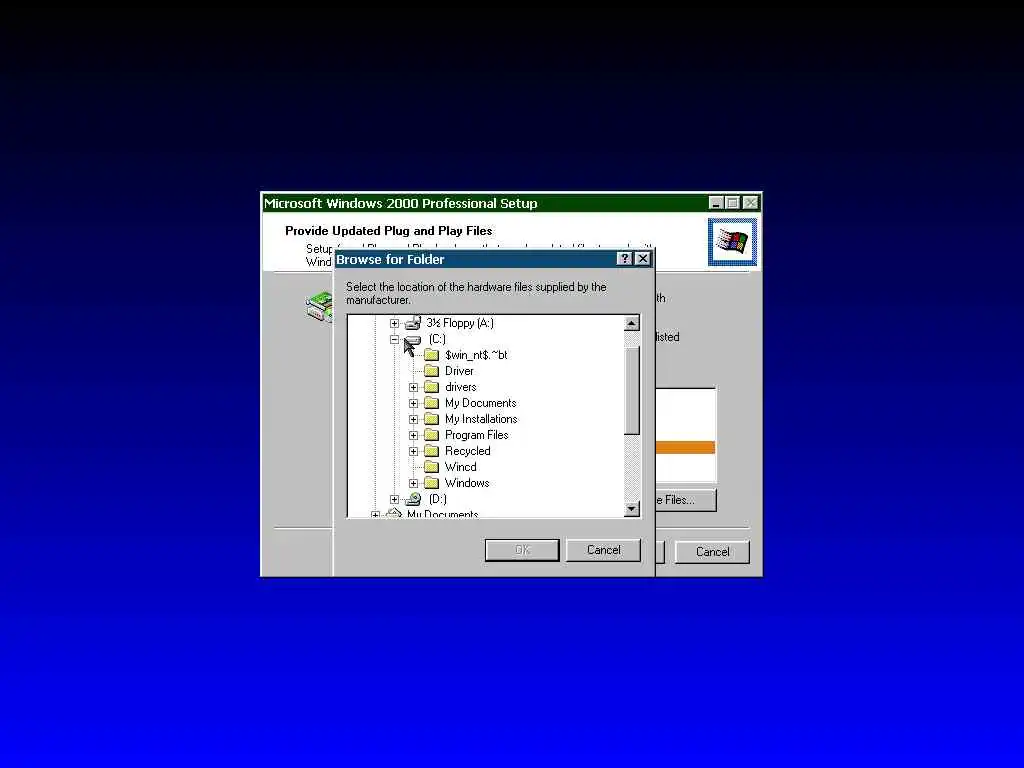
Task: Close the Browse for Folder dialog
Action: (643, 259)
